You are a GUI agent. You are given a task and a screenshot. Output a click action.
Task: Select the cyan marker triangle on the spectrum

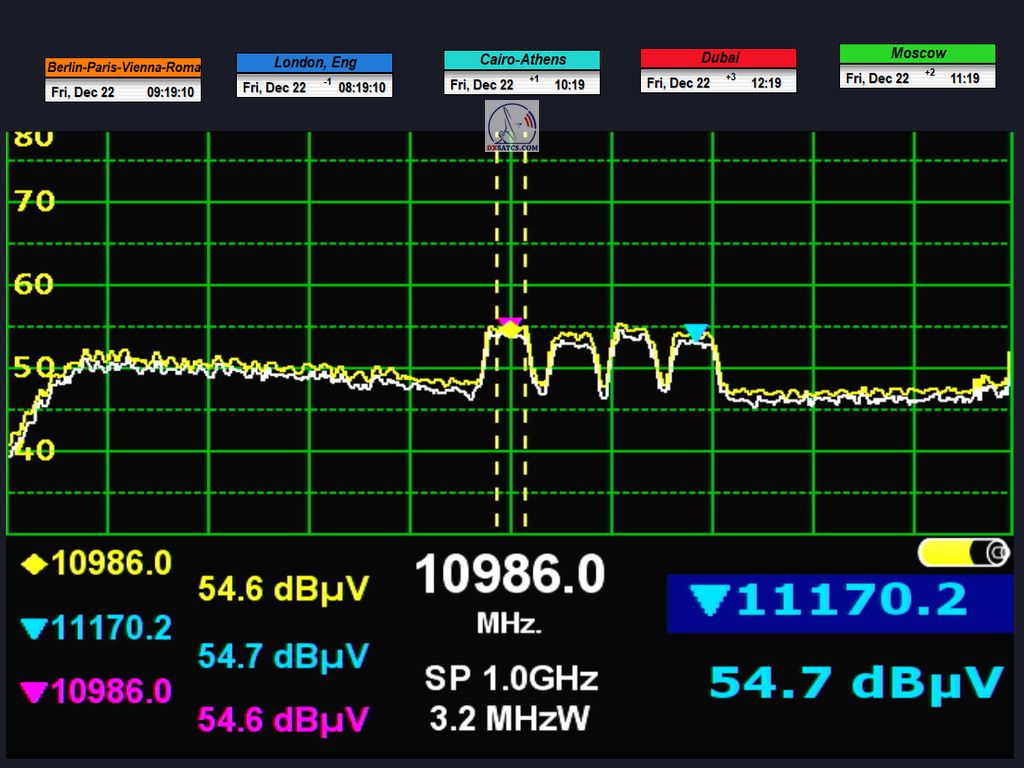click(x=696, y=332)
